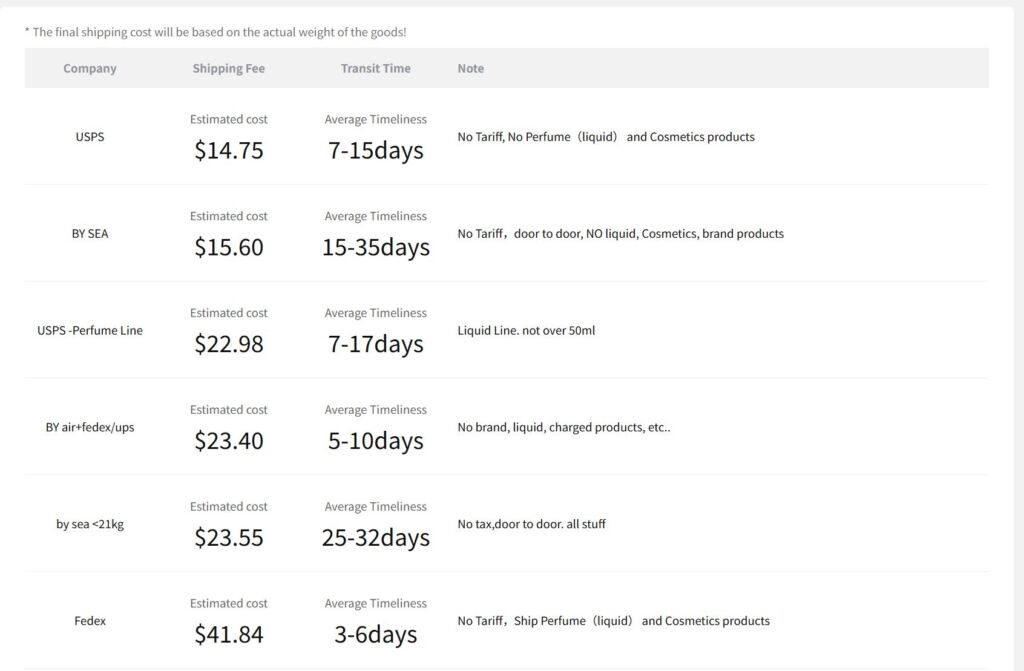Viewport: 1024px width, 671px height.
Task: Pick the BY air+fedex/ups option
Action: pos(90,428)
